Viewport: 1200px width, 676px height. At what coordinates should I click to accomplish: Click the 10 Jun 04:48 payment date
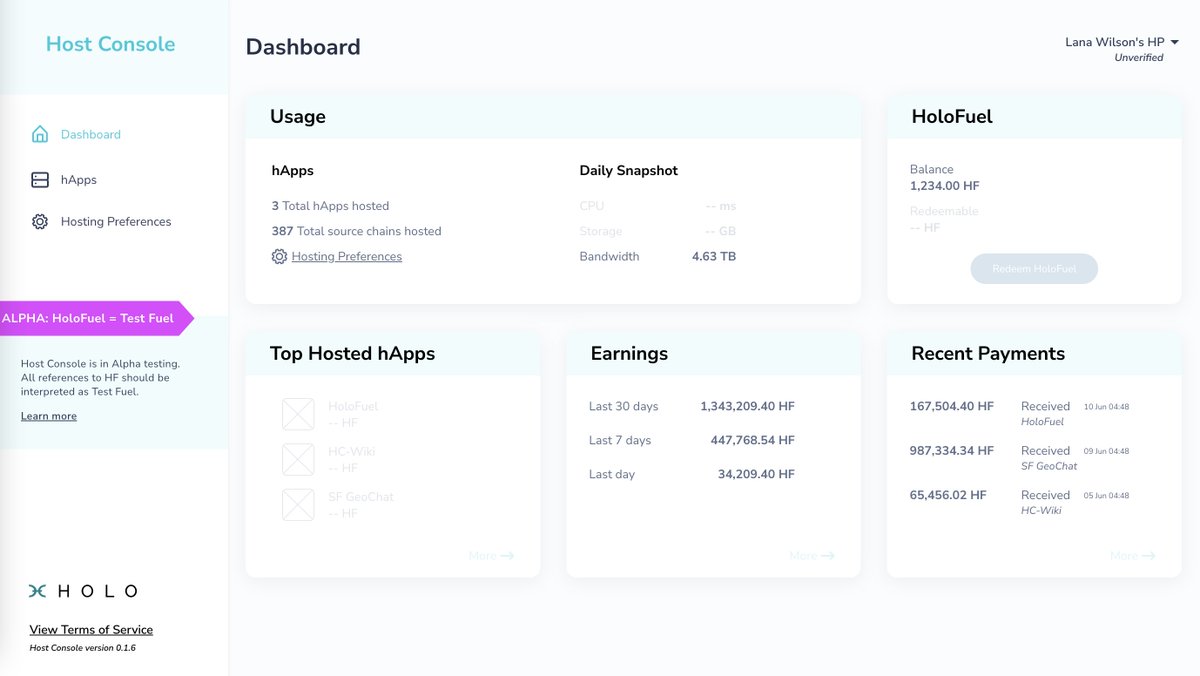click(x=1106, y=407)
